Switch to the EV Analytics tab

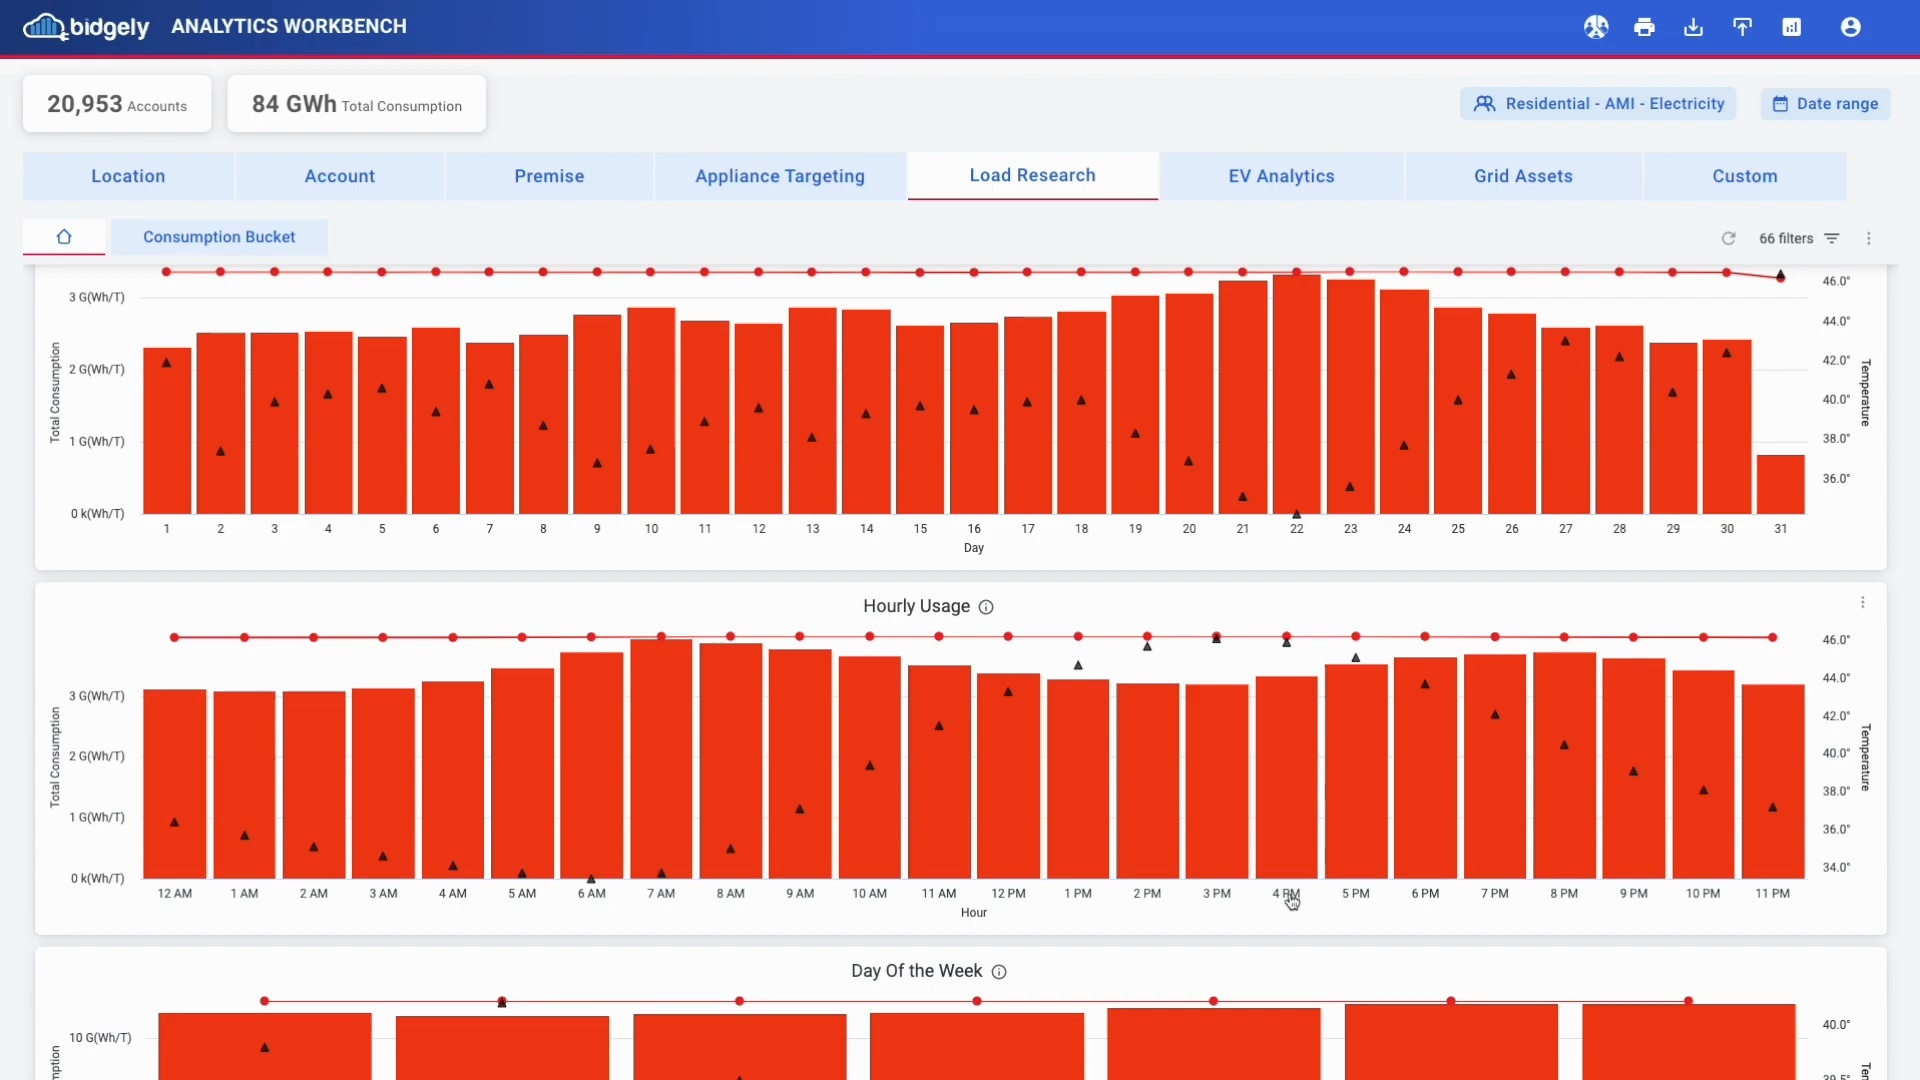click(x=1281, y=176)
